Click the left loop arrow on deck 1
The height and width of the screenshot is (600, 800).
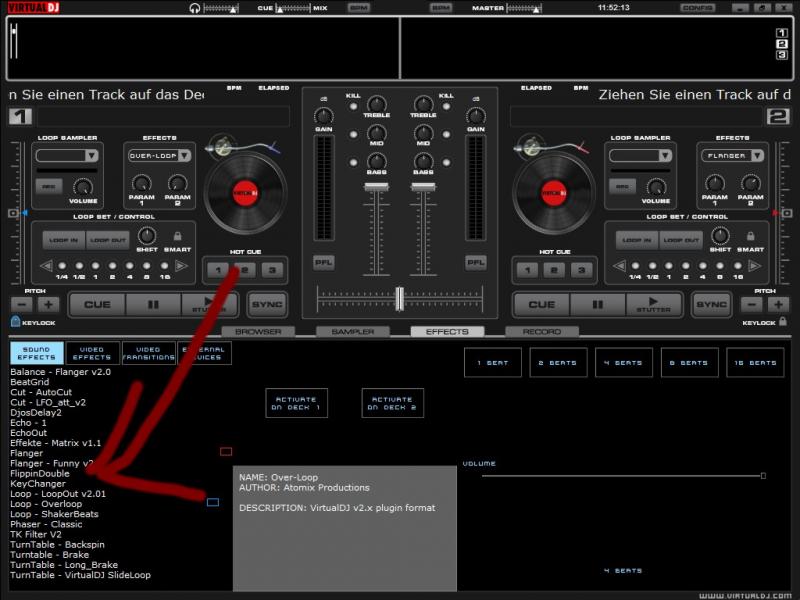46,266
